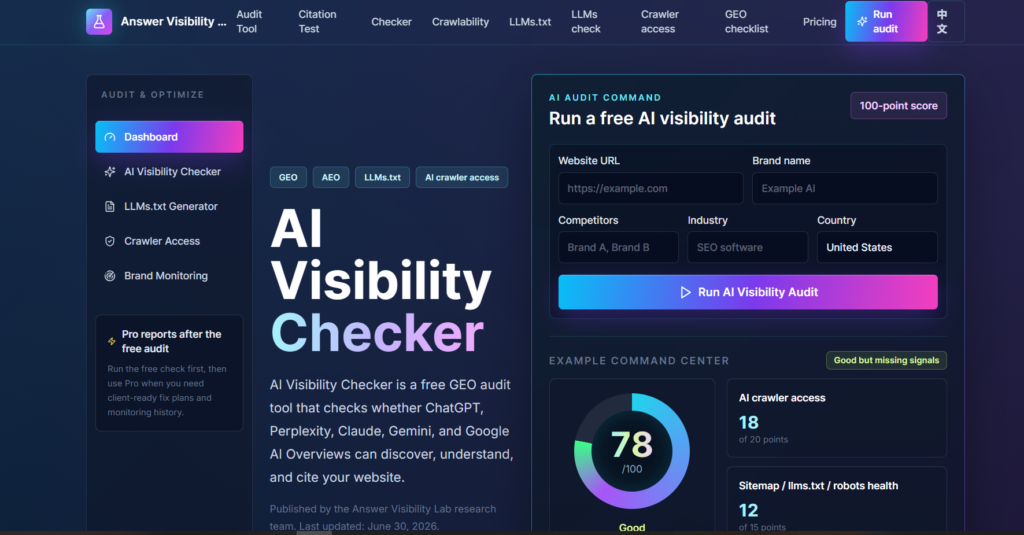Click the Published by Answer Visibility Lab text
Viewport: 1024px width, 535px height.
383,517
